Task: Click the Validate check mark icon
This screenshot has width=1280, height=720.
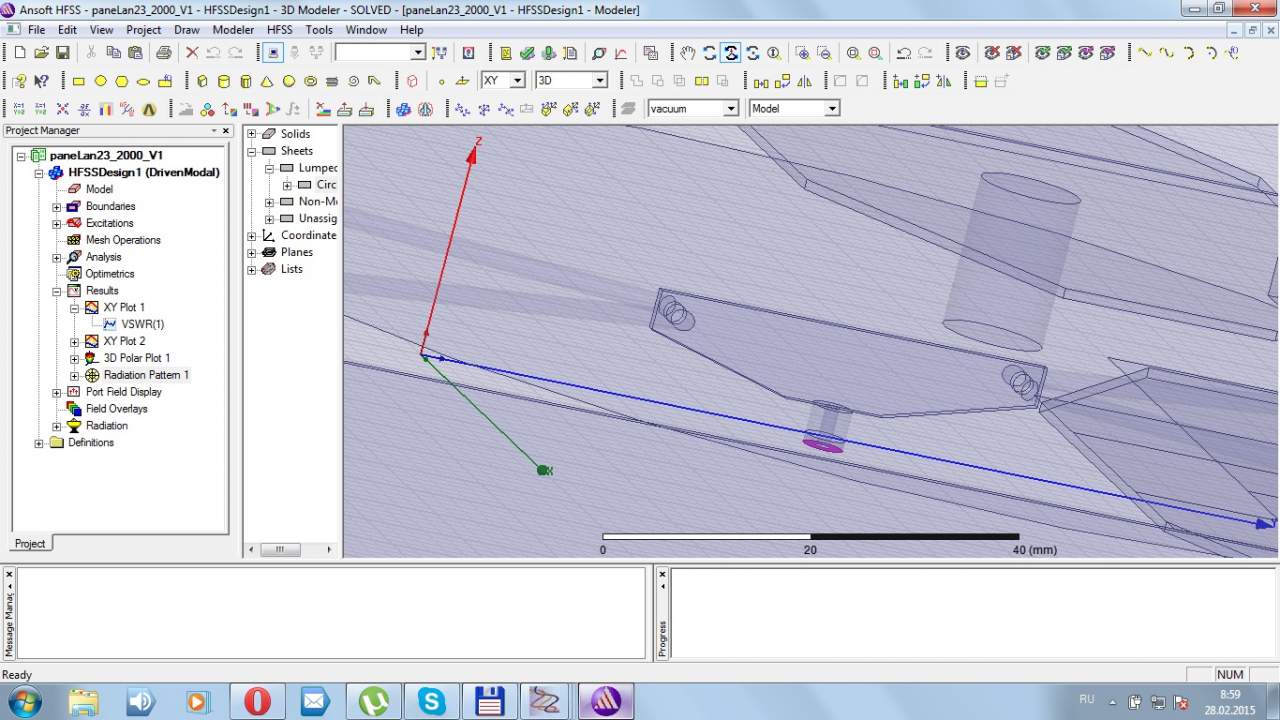Action: click(x=527, y=53)
